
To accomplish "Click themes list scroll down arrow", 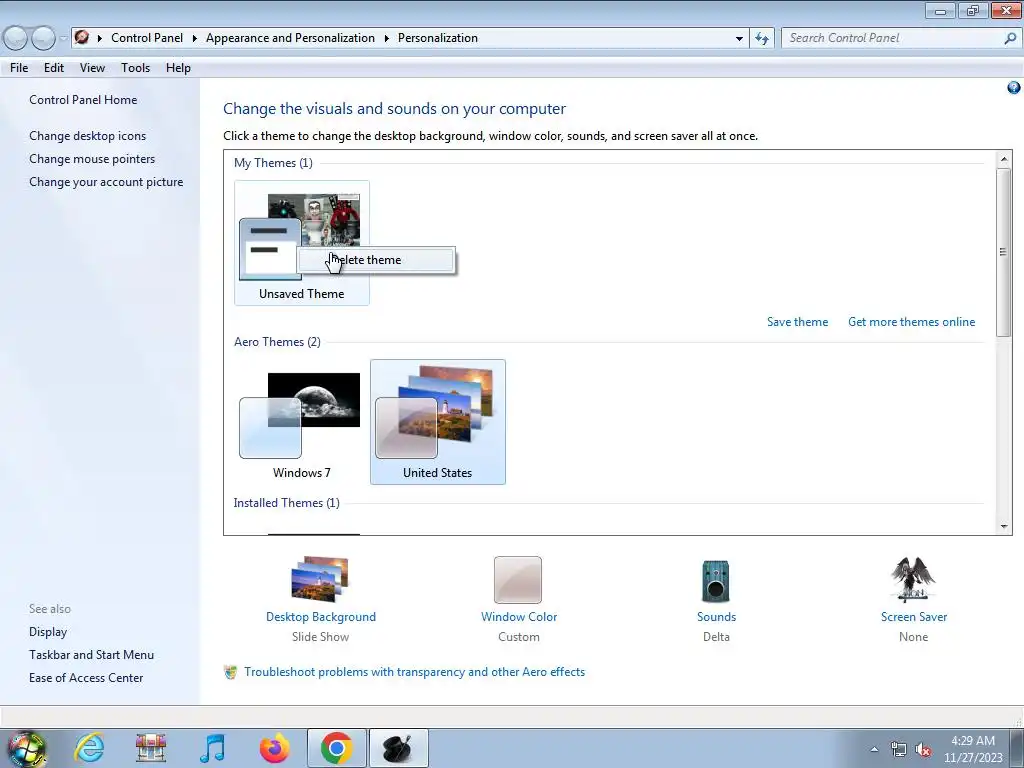I will pos(1003,526).
